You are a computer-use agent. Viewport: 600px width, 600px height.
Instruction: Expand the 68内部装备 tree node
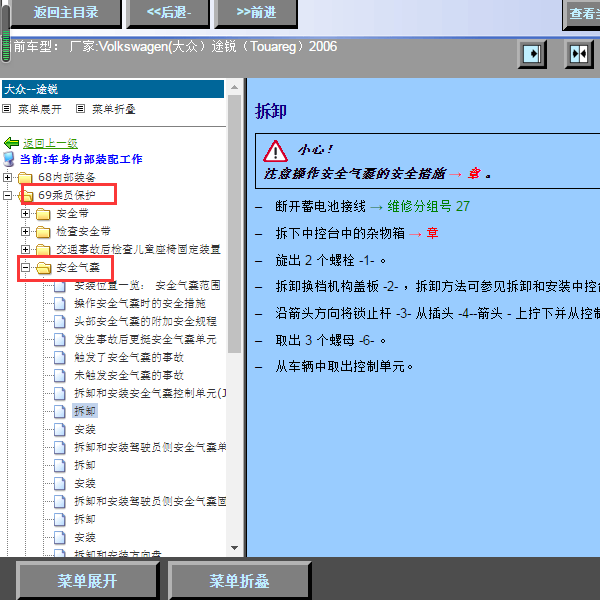pyautogui.click(x=7, y=178)
